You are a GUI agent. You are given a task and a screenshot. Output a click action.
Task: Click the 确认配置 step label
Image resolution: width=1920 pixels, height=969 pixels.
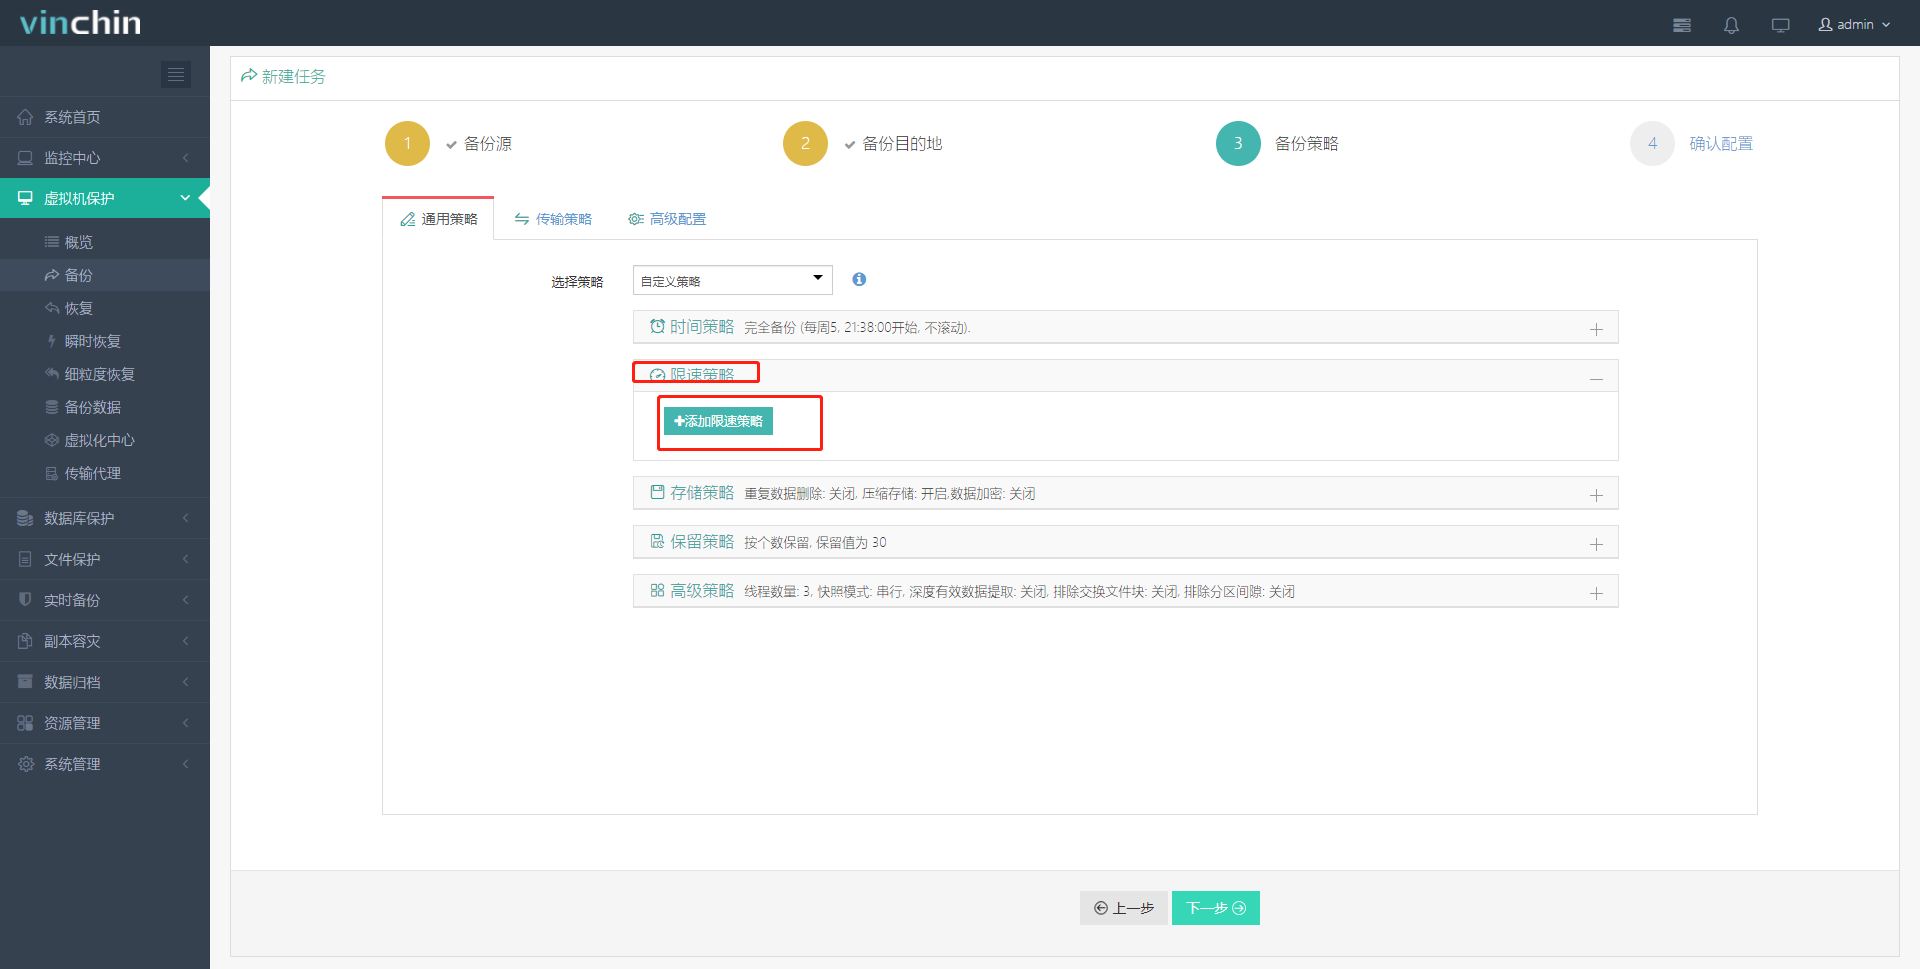(1721, 143)
